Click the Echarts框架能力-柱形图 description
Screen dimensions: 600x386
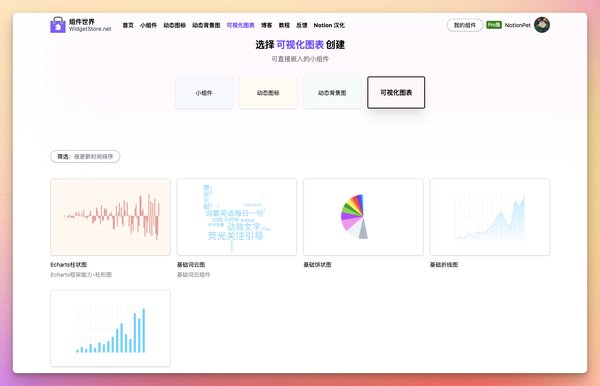[81, 275]
